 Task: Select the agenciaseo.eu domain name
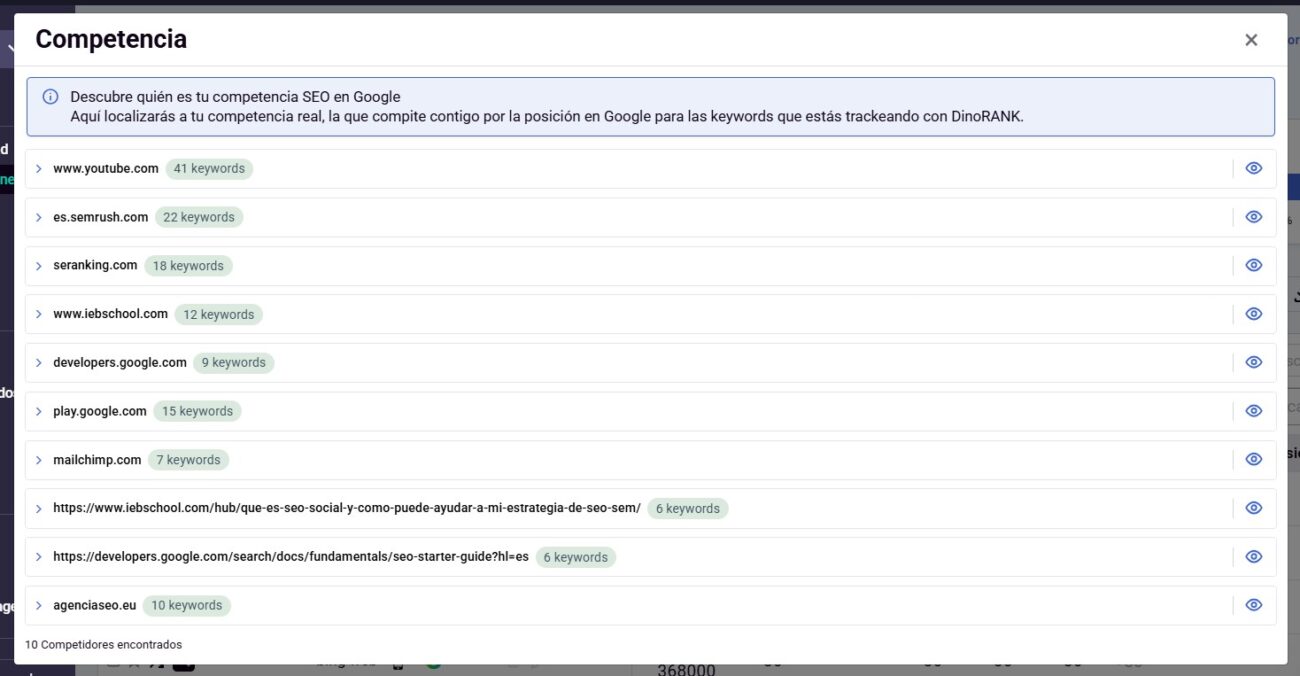(x=94, y=605)
